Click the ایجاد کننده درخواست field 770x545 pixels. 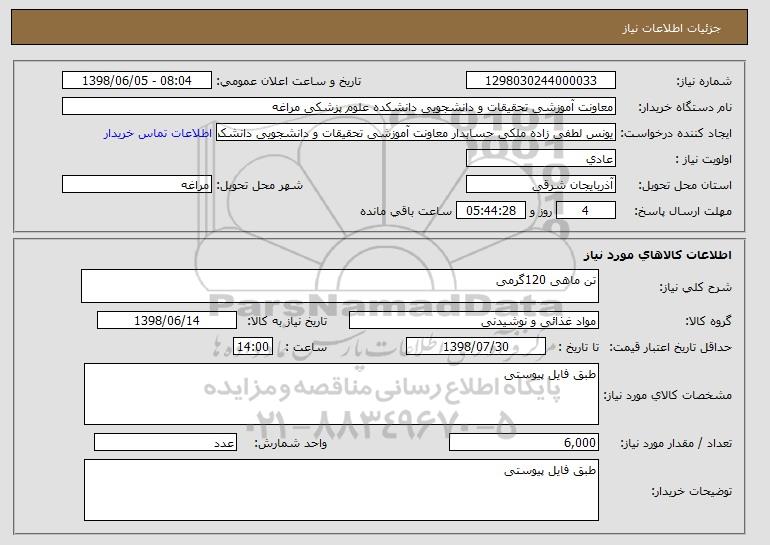[x=416, y=133]
